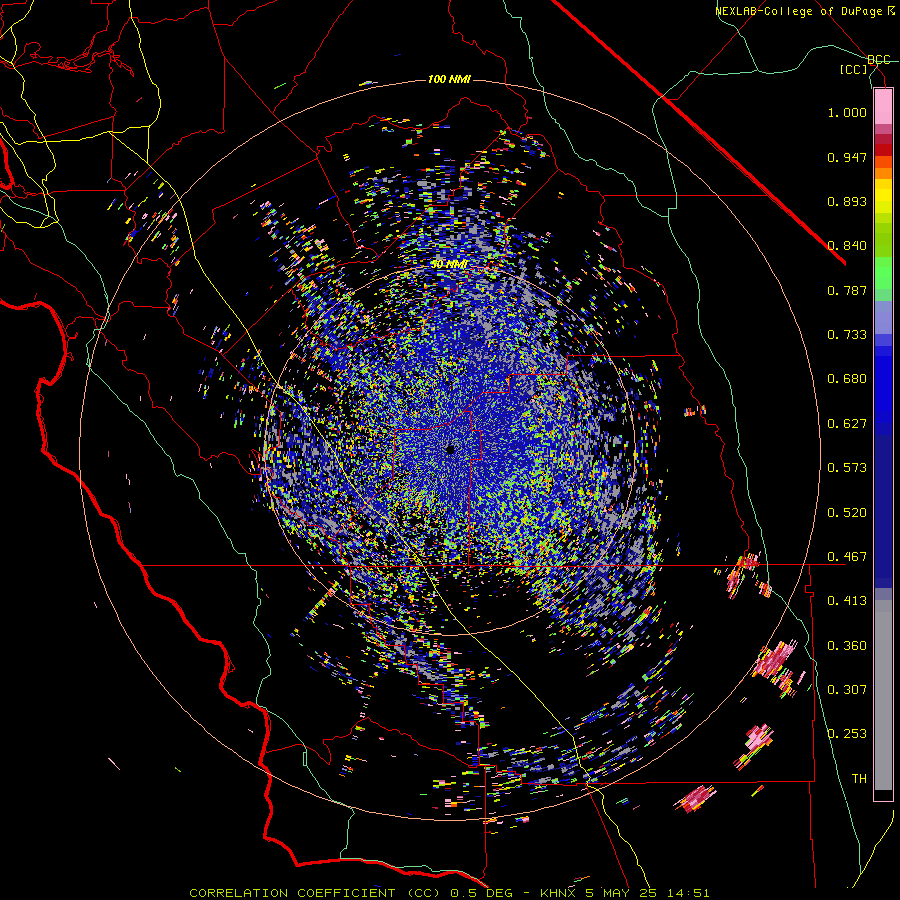Select the 0.627 scale value

847,424
